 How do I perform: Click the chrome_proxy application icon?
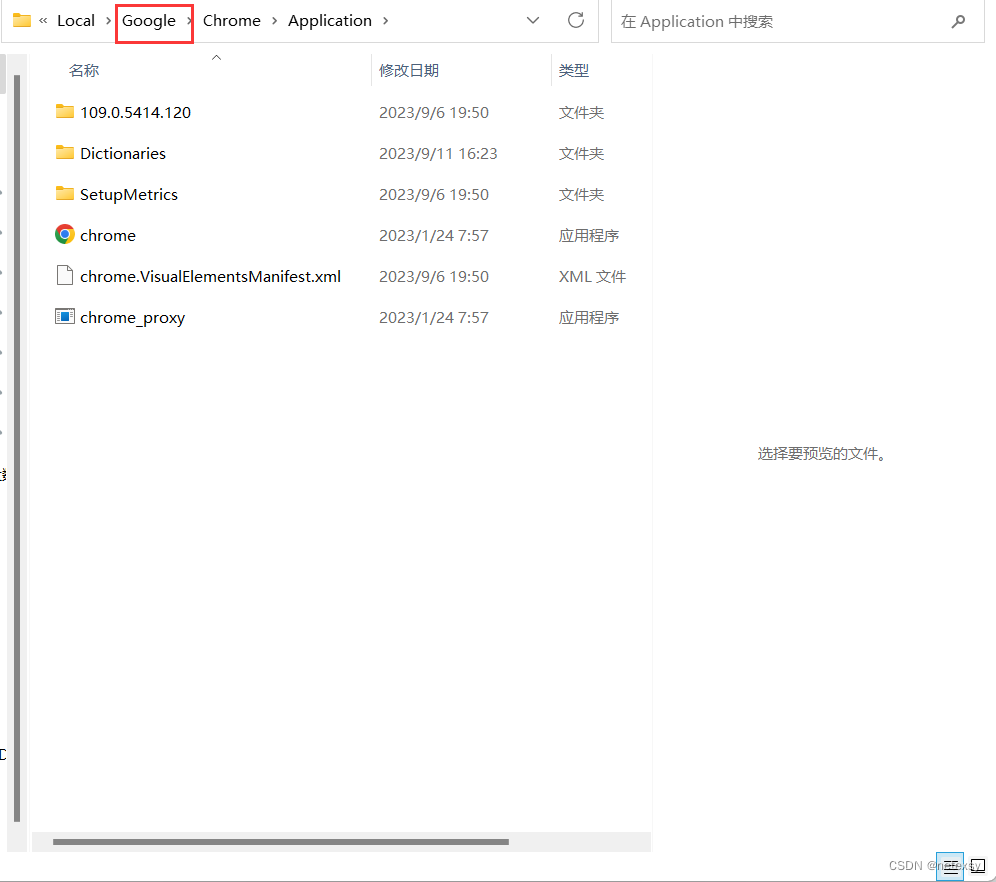point(65,316)
